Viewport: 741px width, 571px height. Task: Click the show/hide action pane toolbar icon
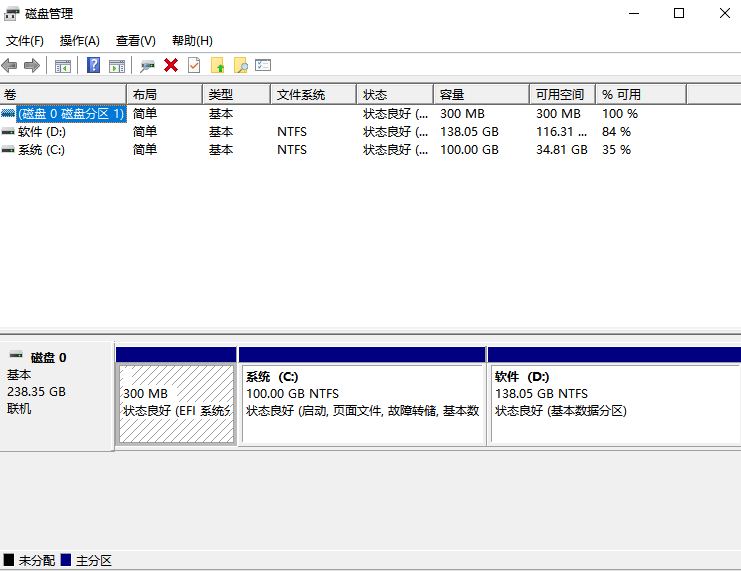pos(117,65)
